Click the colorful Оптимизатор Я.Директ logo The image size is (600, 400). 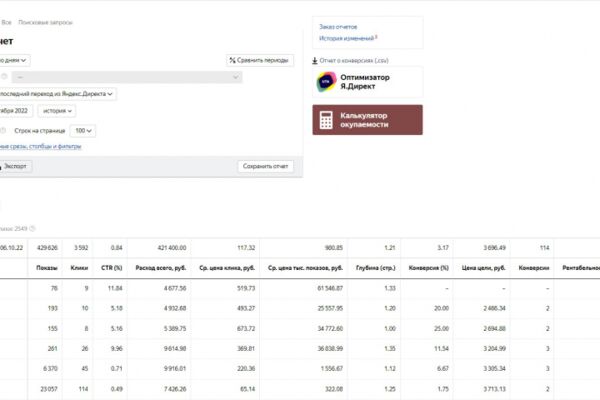coord(326,82)
